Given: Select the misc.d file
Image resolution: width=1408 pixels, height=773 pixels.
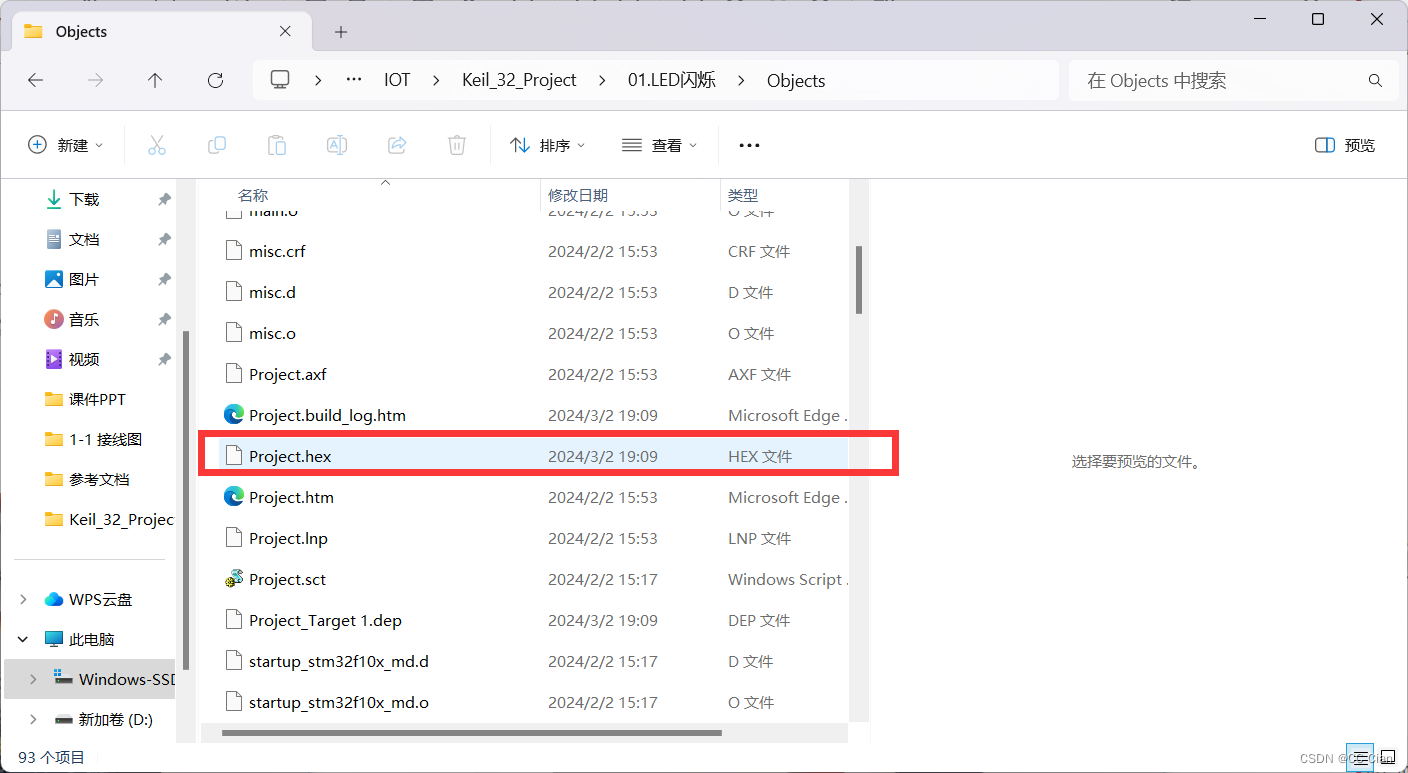Looking at the screenshot, I should 534,292.
